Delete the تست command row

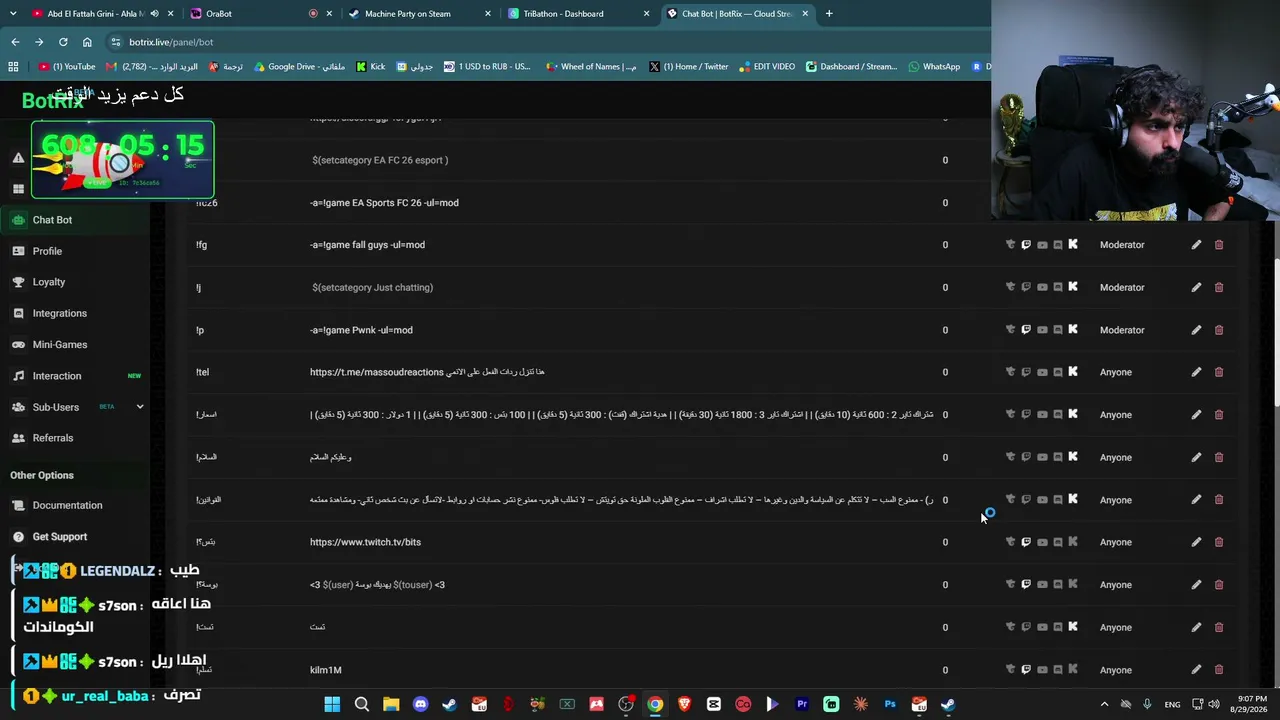pos(1219,627)
